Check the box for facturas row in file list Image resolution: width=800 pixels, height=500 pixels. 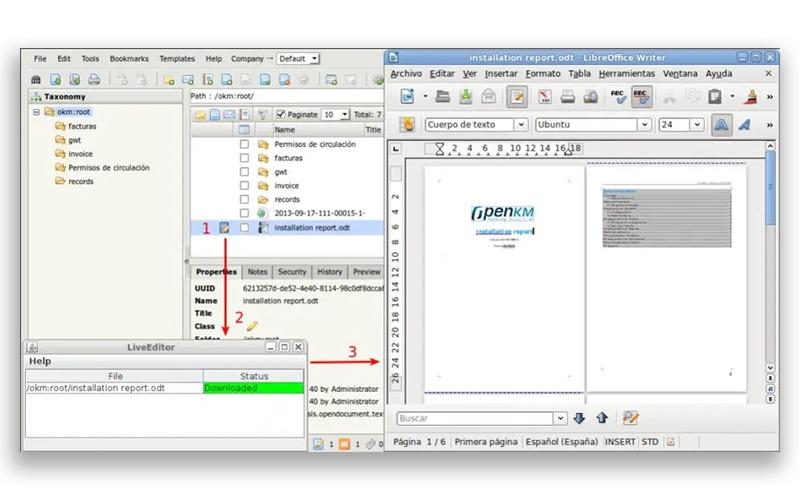point(244,158)
